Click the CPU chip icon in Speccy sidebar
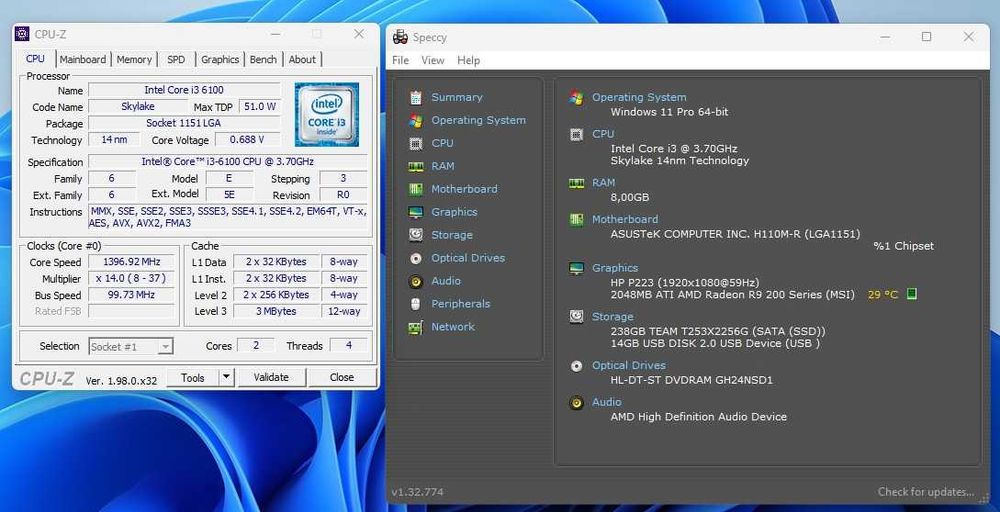Viewport: 1000px width, 512px height. pos(416,143)
